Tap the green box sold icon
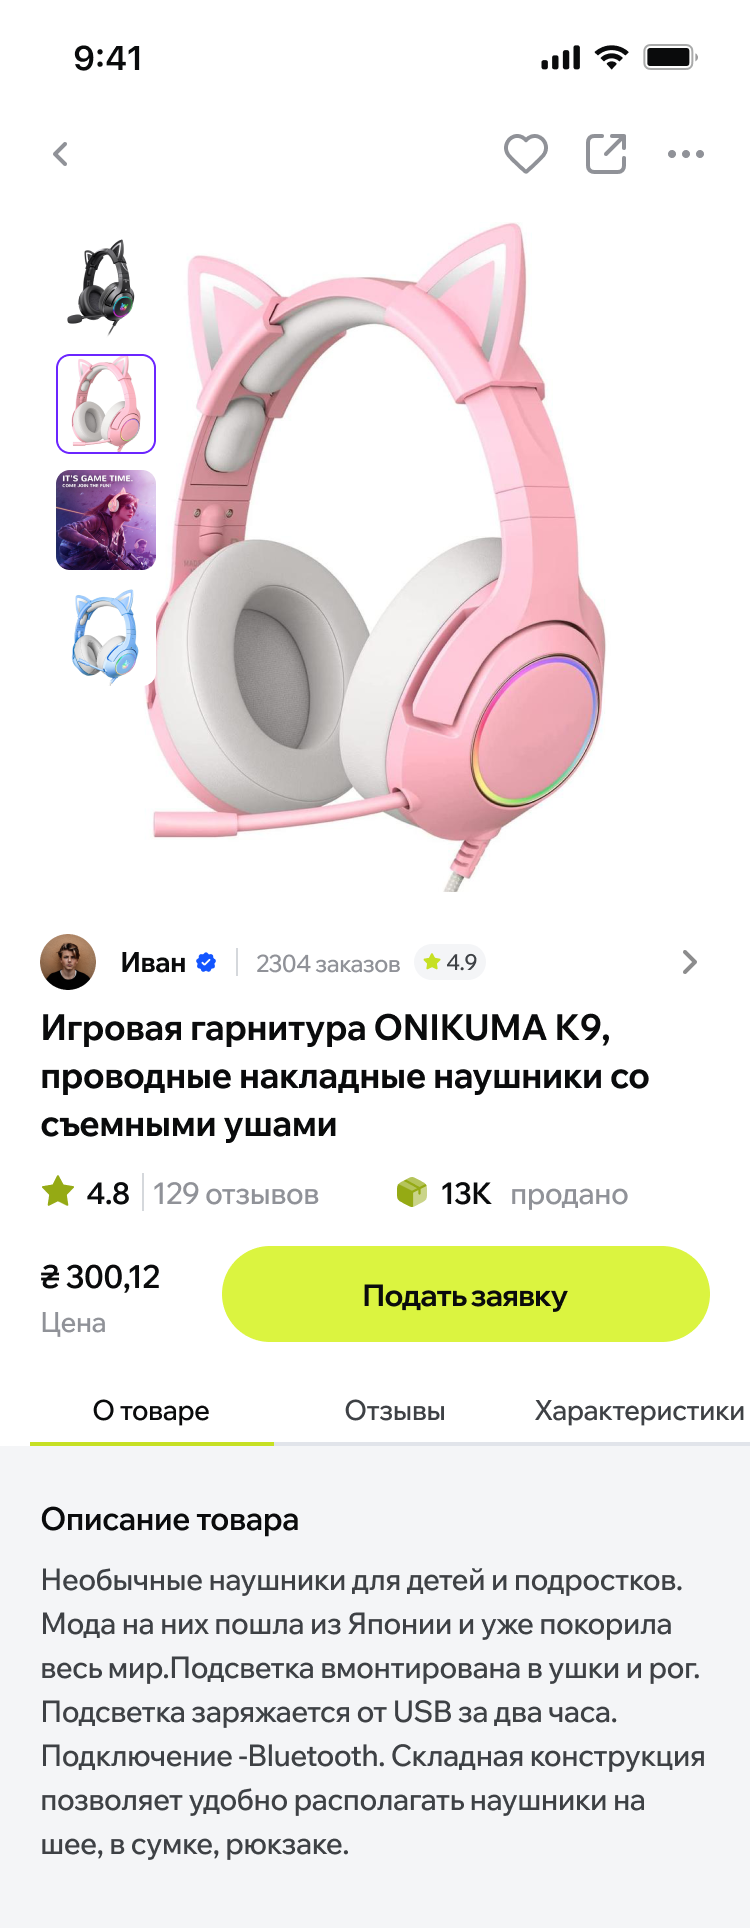Viewport: 750px width, 1928px height. (x=412, y=1192)
